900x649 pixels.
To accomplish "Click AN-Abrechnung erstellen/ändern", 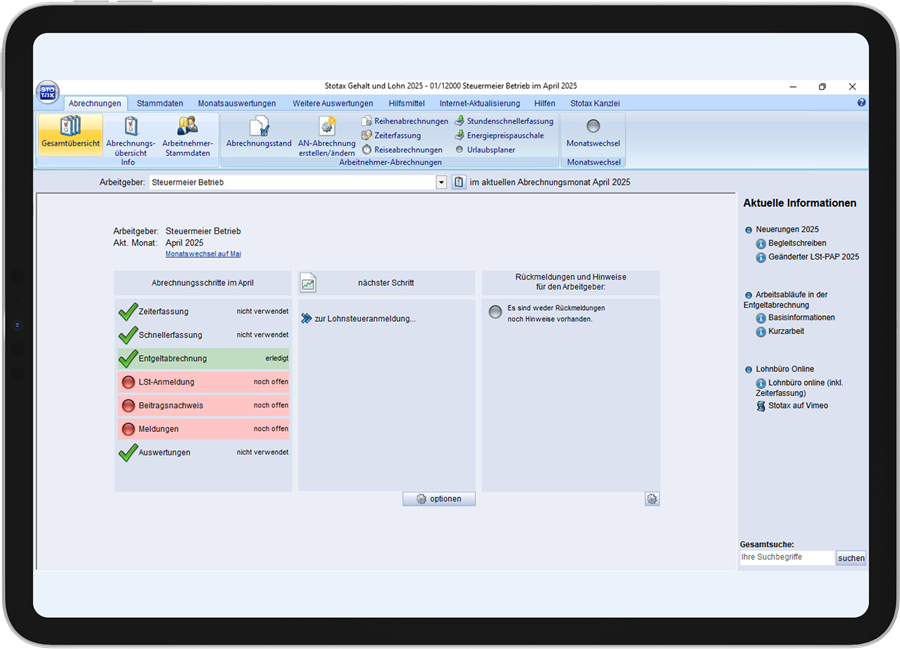I will 327,138.
